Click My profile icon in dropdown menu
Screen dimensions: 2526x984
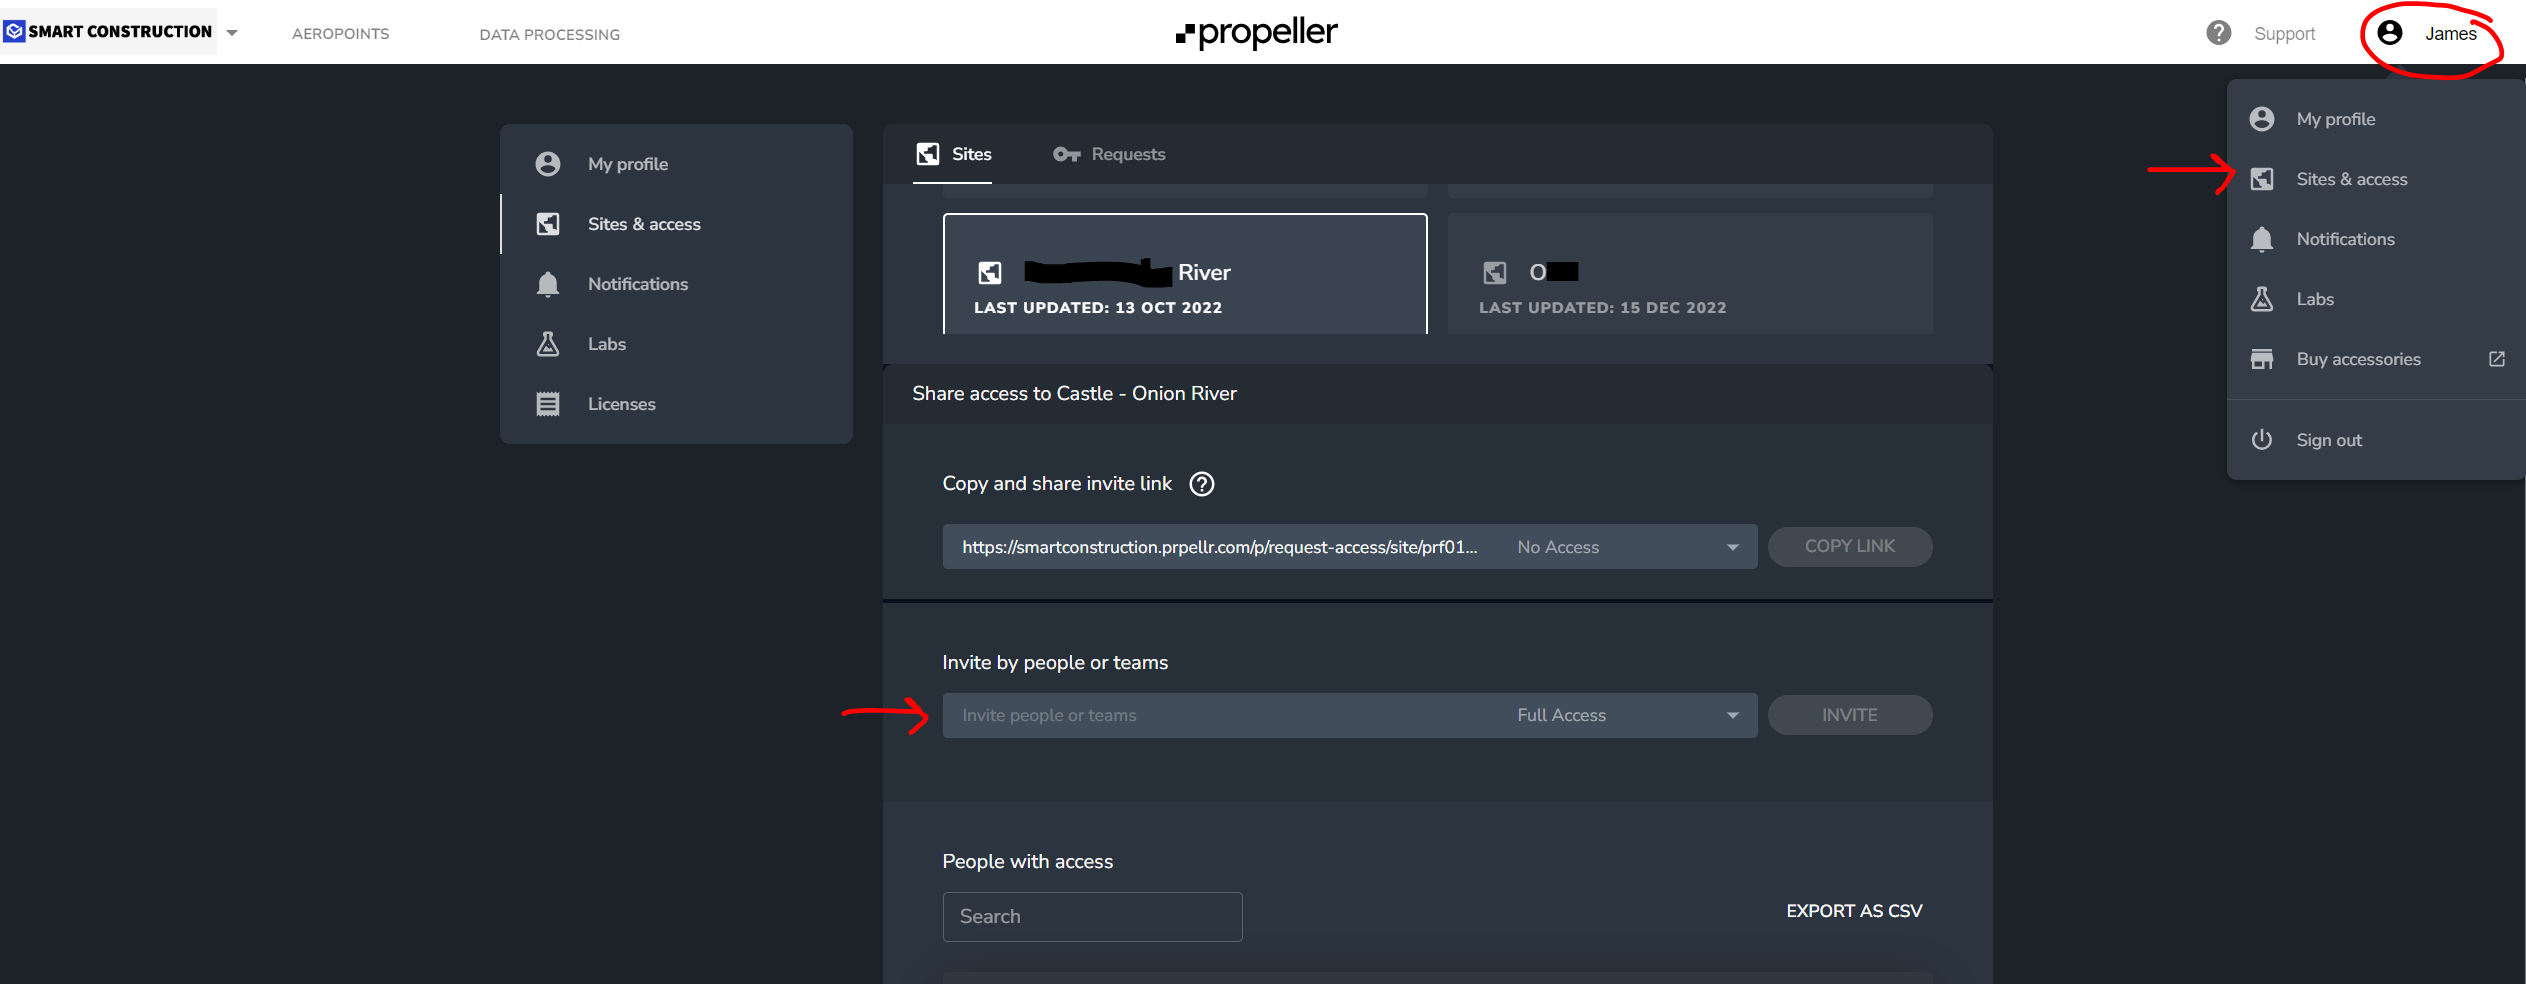coord(2262,119)
